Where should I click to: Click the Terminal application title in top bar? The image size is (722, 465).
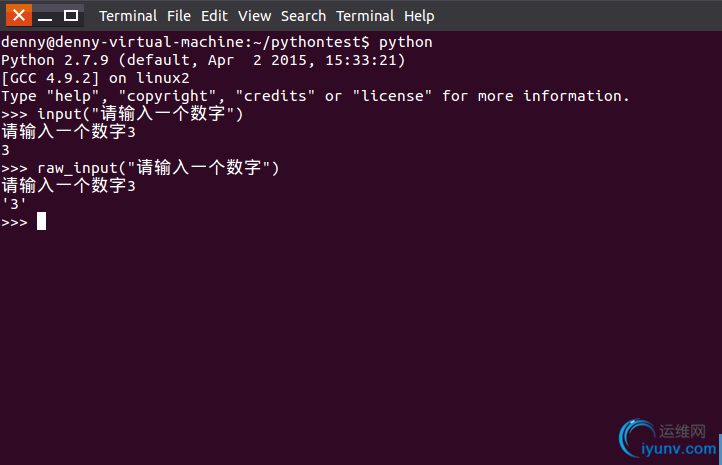pos(128,16)
